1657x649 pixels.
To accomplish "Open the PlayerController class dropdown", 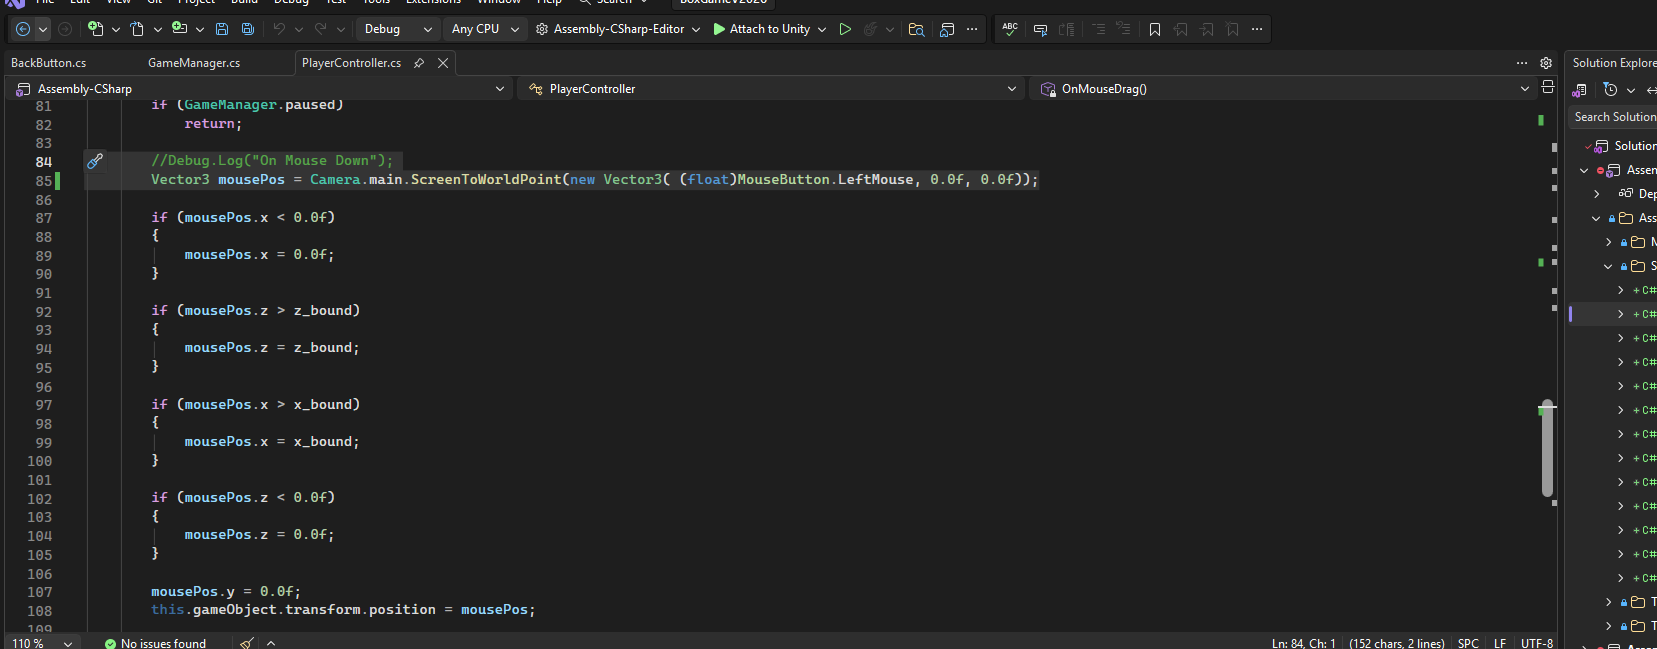I will (773, 88).
